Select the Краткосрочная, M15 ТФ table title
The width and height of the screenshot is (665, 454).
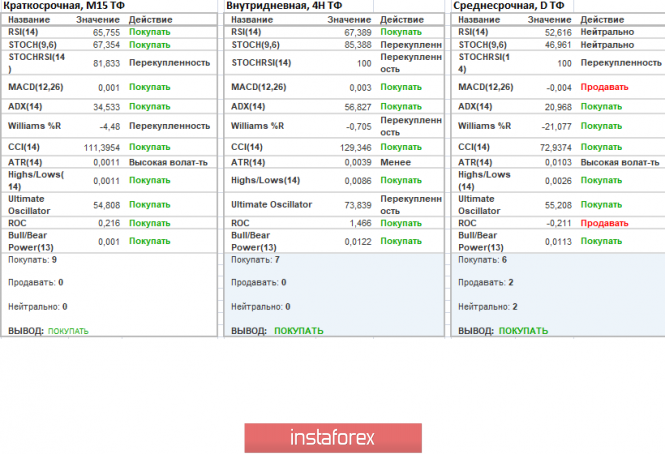point(63,6)
